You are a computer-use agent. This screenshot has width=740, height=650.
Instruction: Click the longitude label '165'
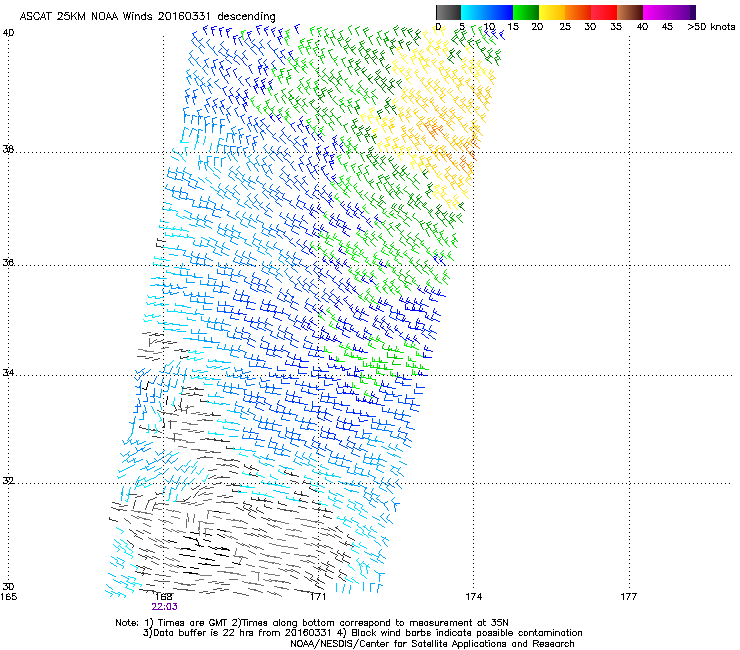click(x=9, y=597)
